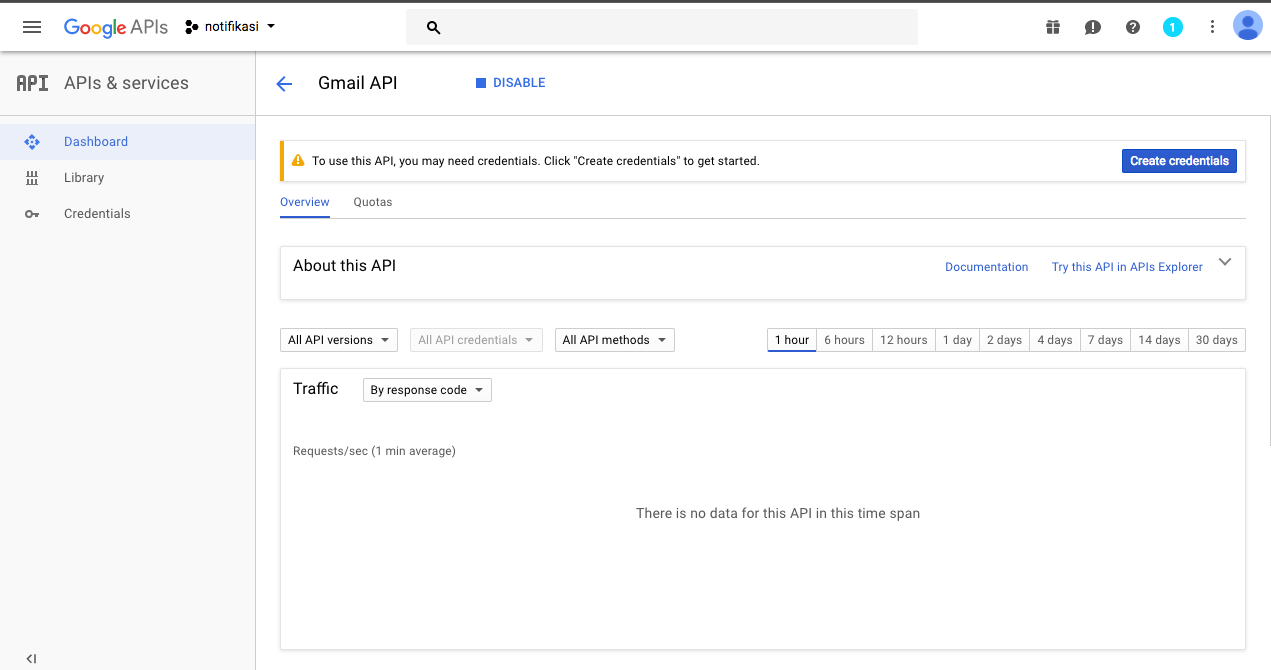1271x670 pixels.
Task: Open the hamburger navigation menu
Action: click(x=32, y=27)
